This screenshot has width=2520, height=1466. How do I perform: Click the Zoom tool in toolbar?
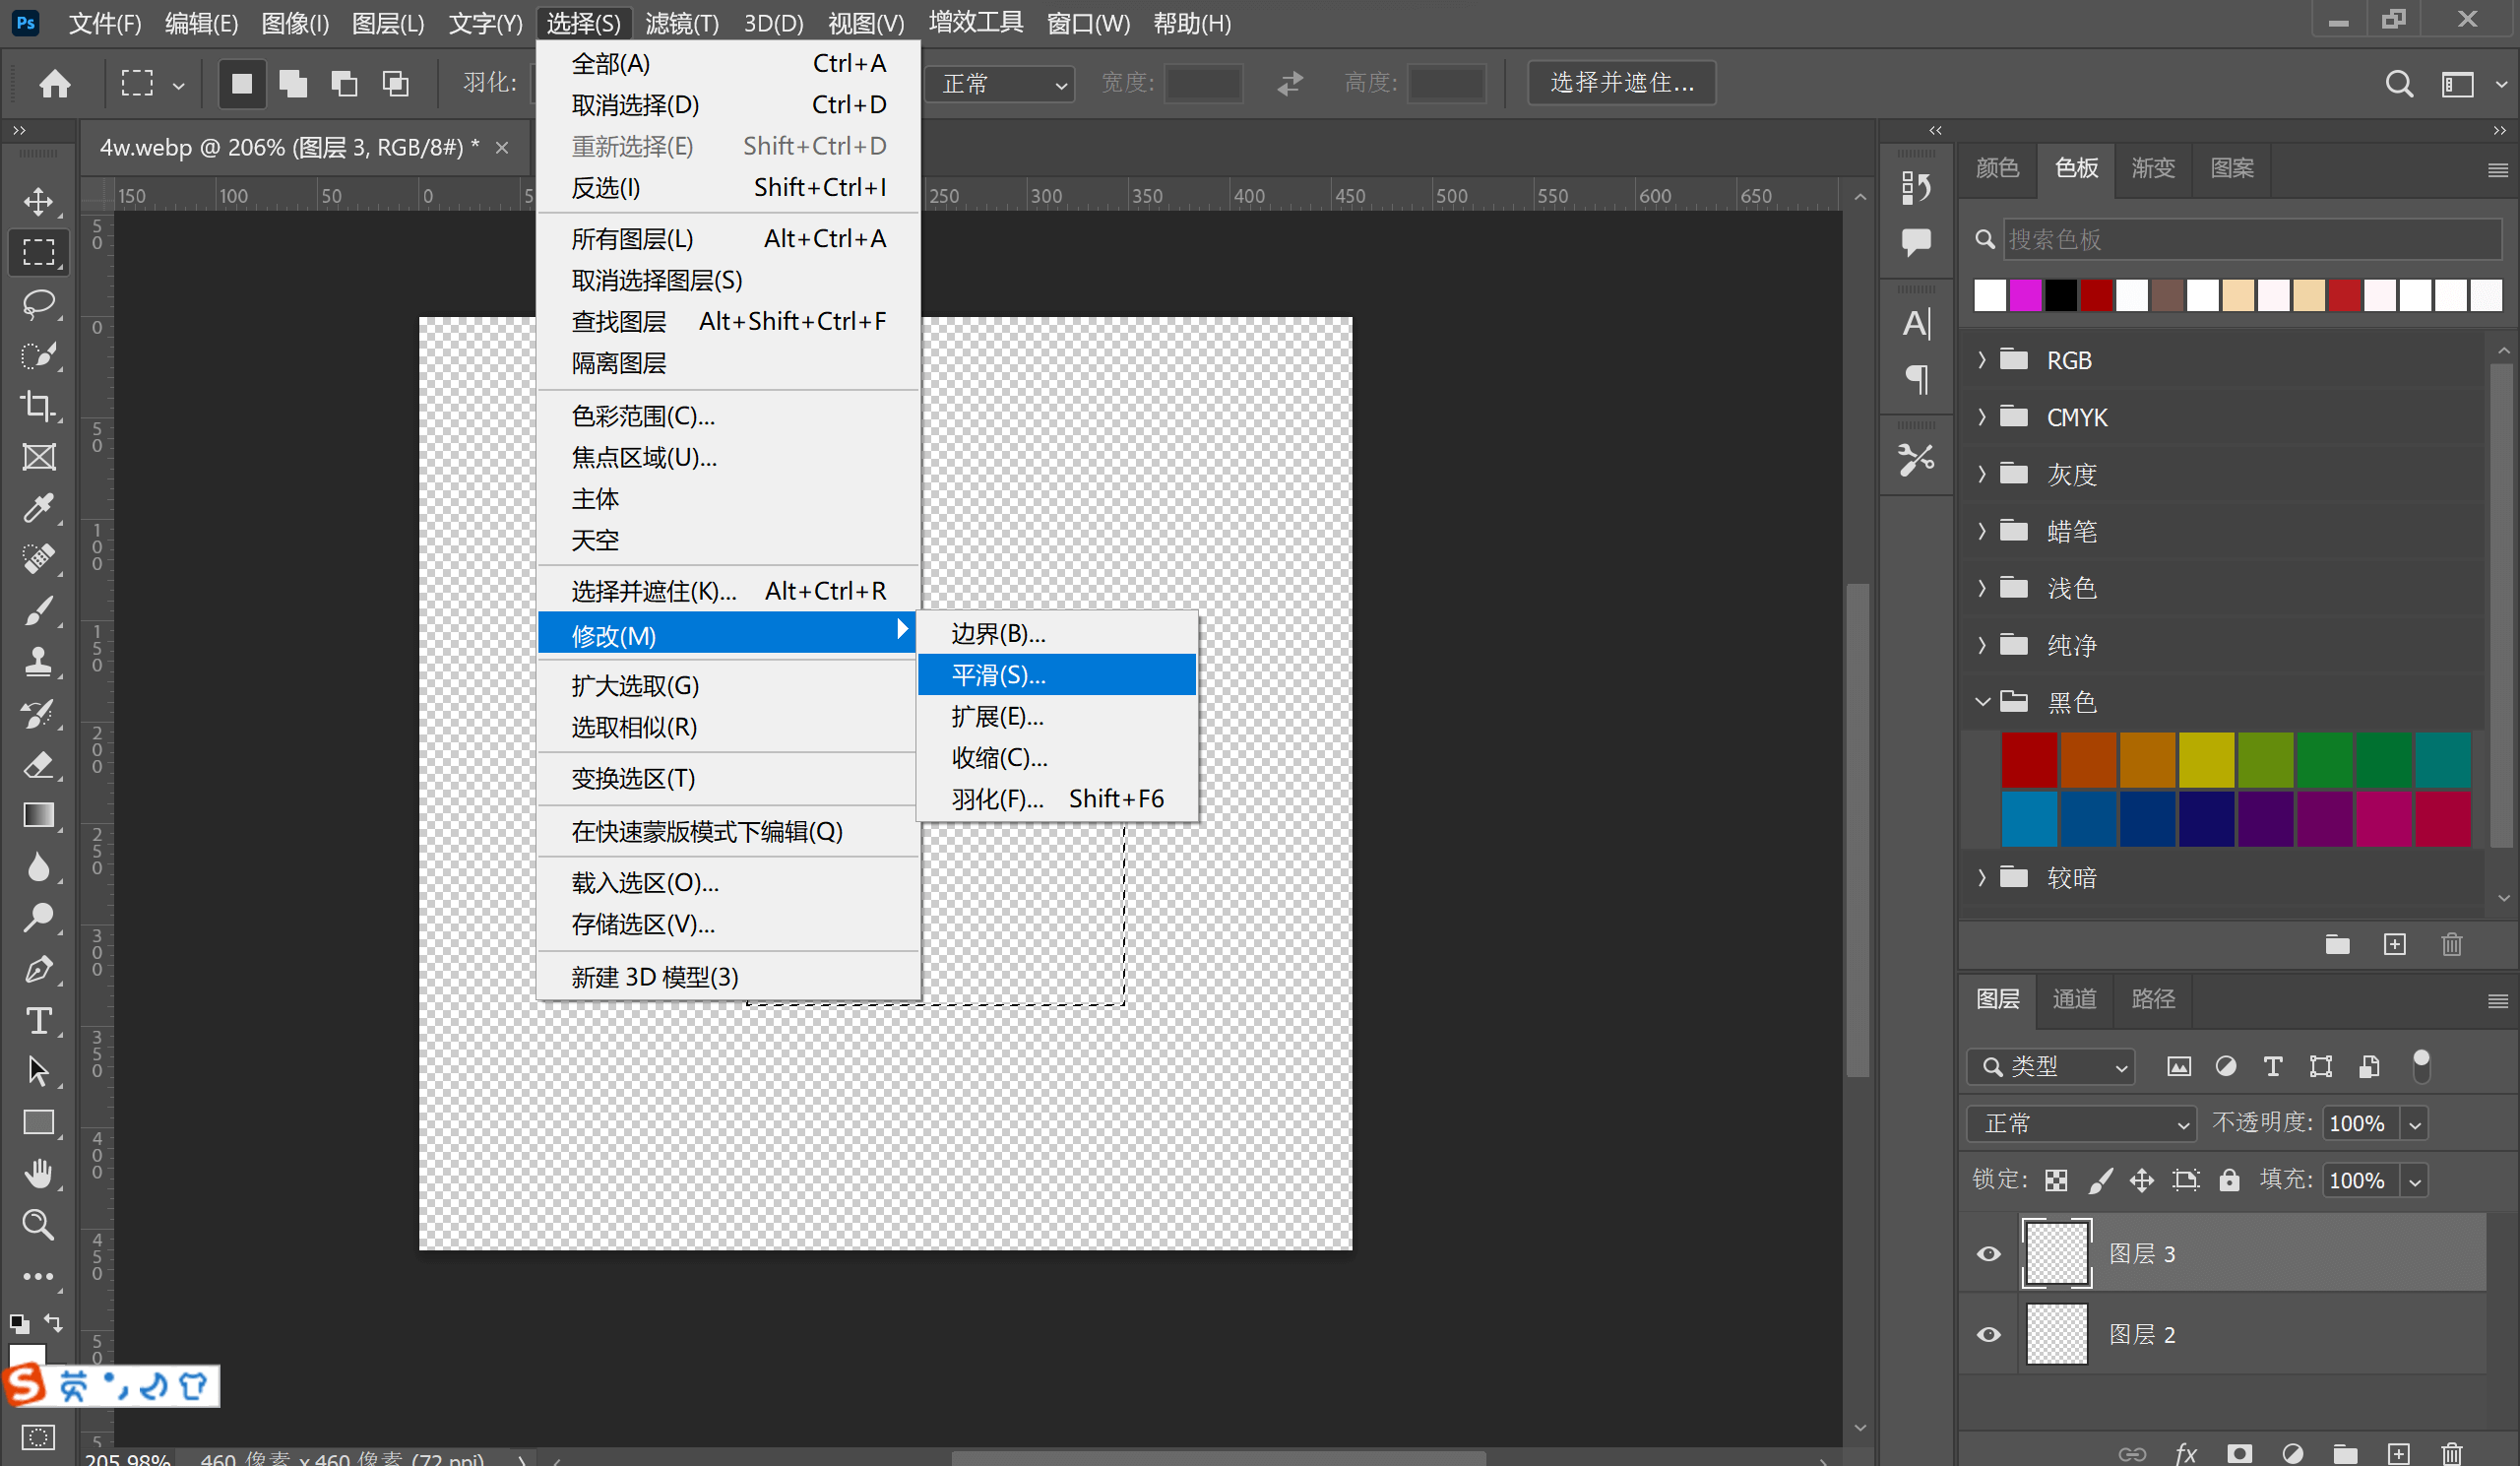tap(38, 1224)
